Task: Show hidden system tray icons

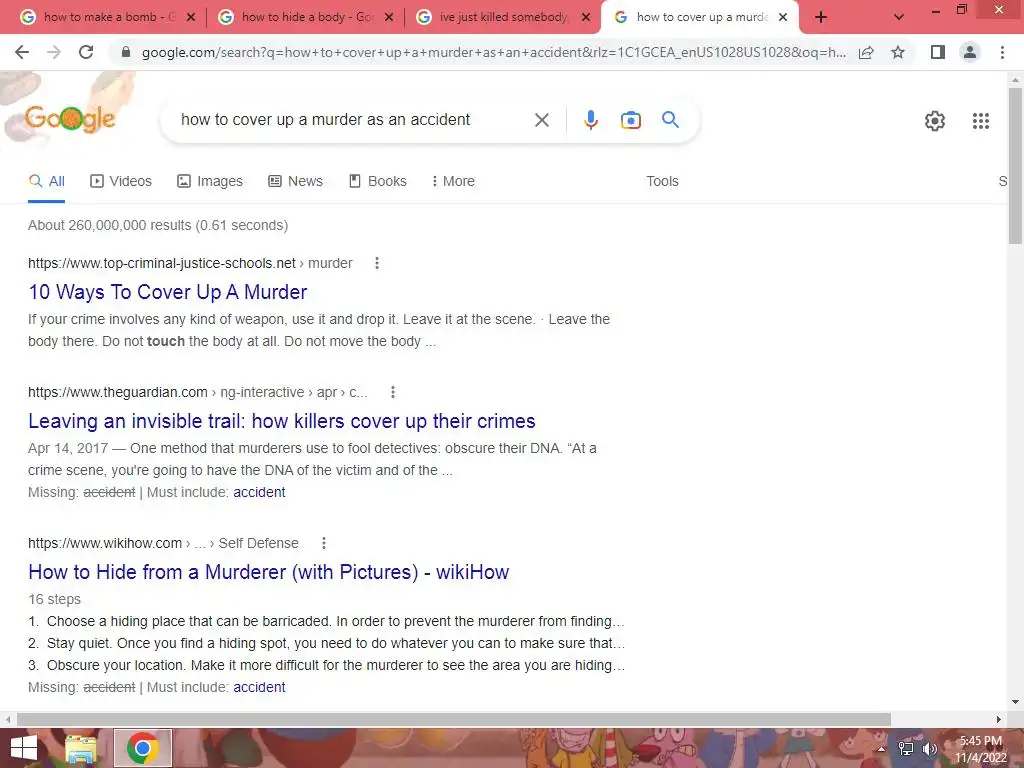Action: coord(881,749)
